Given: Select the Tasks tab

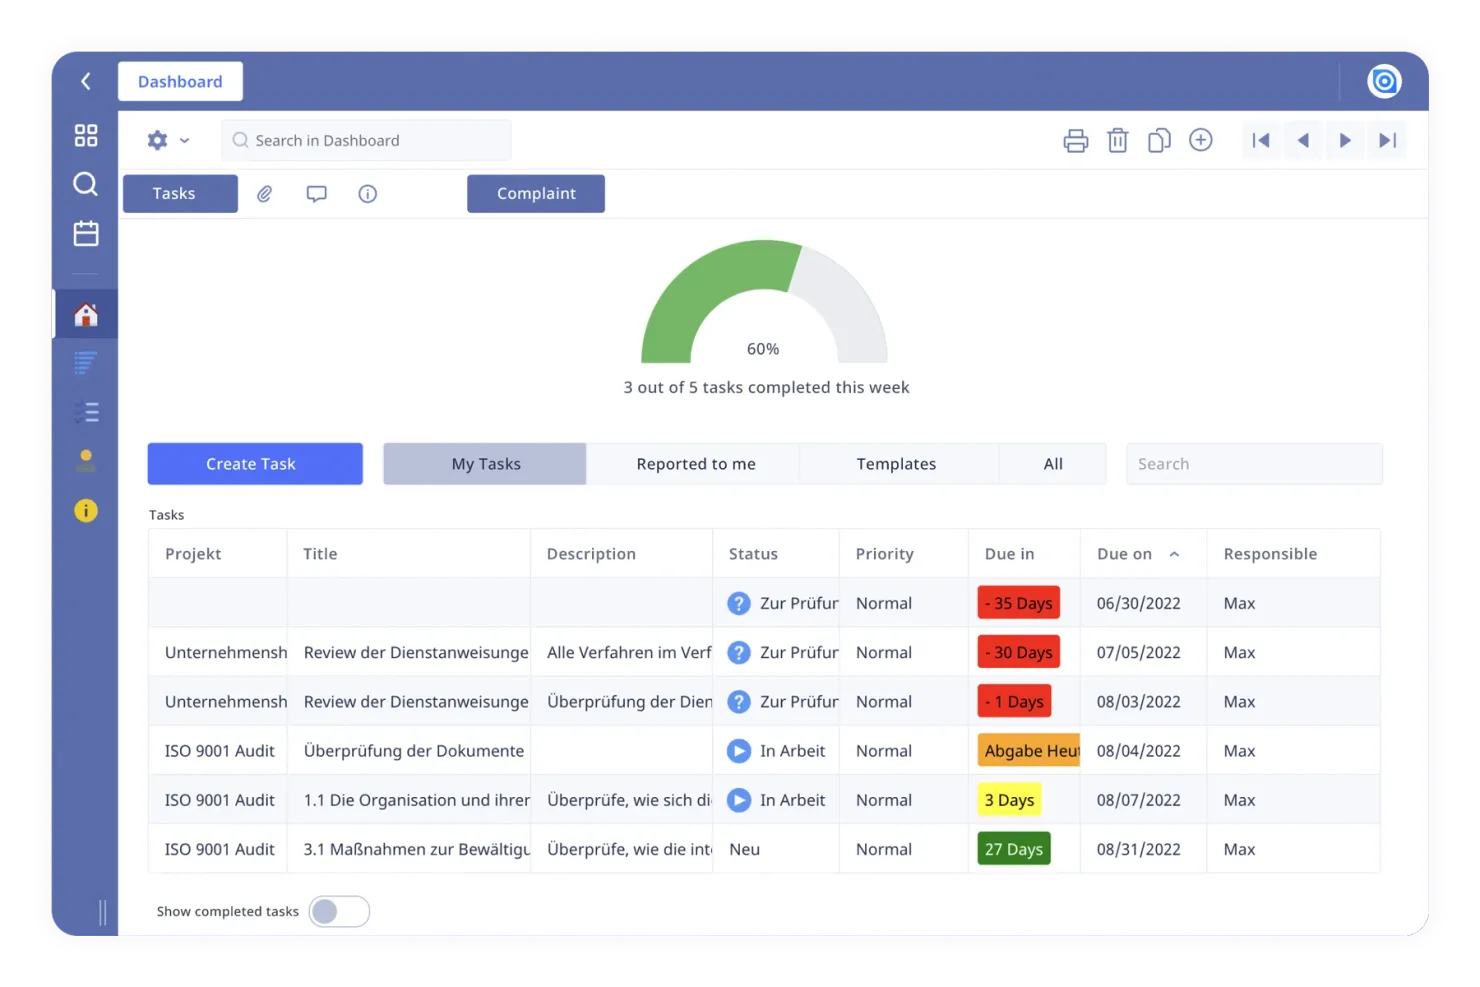Looking at the screenshot, I should pos(180,194).
